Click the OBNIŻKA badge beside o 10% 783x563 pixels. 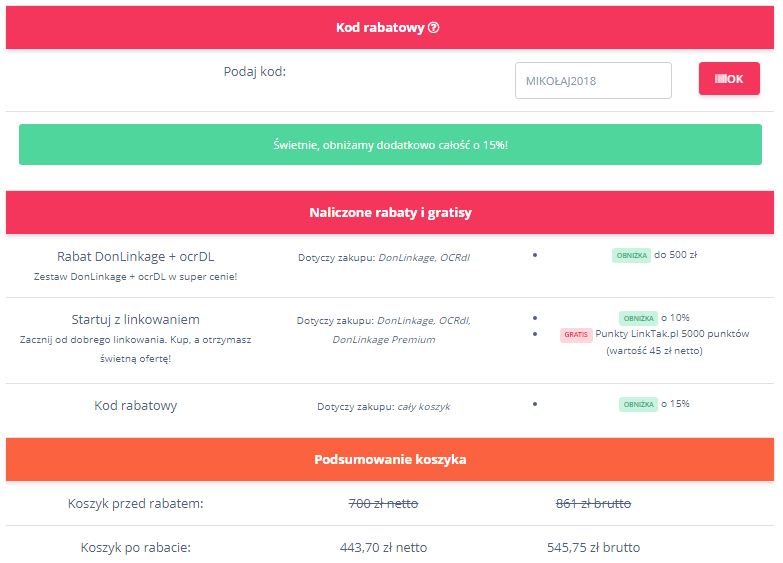(x=638, y=318)
